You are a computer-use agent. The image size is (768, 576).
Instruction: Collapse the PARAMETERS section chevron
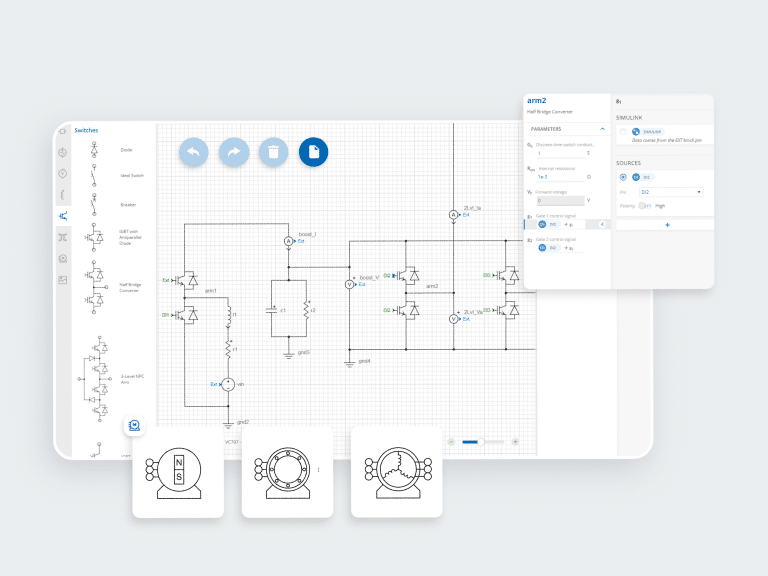602,129
